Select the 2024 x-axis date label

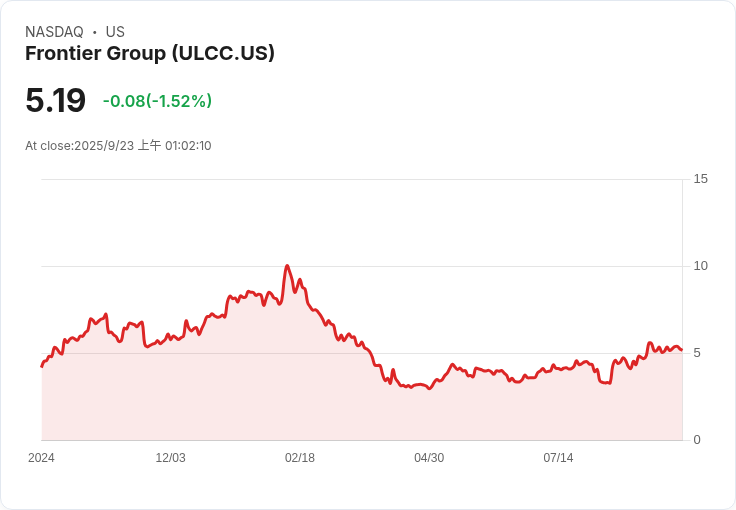(x=41, y=458)
